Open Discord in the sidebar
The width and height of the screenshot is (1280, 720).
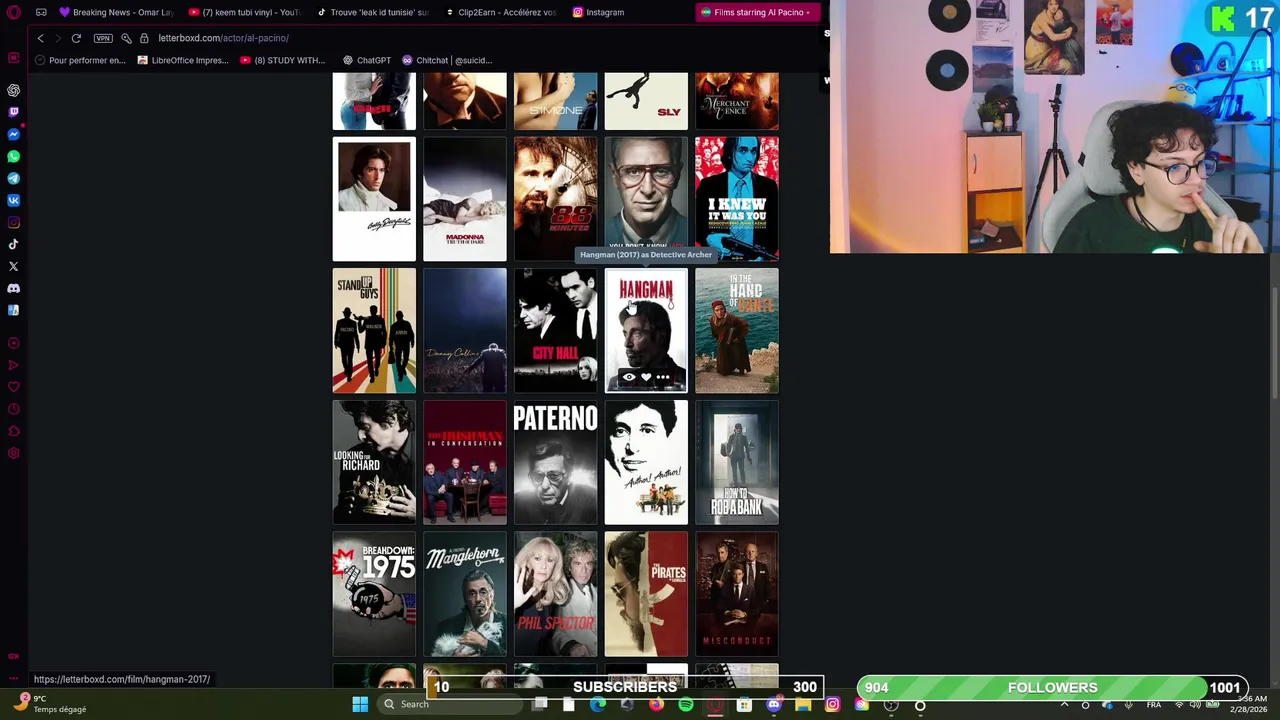(13, 288)
